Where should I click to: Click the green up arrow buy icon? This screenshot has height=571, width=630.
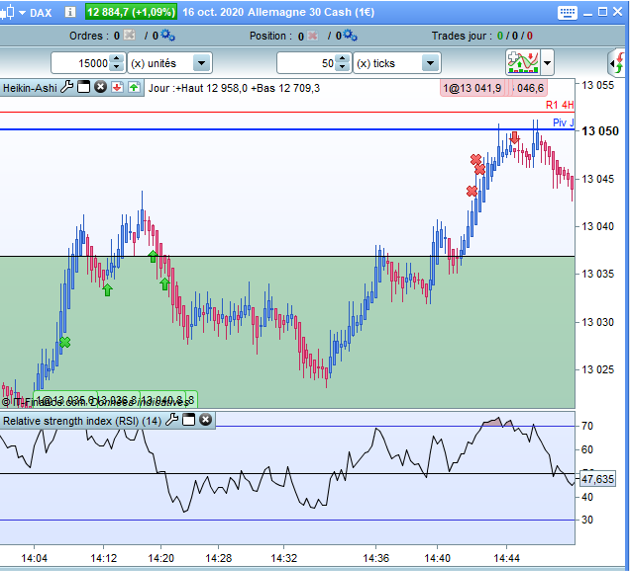[134, 87]
